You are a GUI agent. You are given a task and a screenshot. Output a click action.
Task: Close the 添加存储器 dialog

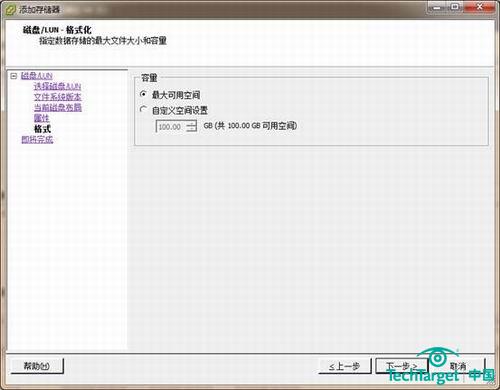(479, 7)
